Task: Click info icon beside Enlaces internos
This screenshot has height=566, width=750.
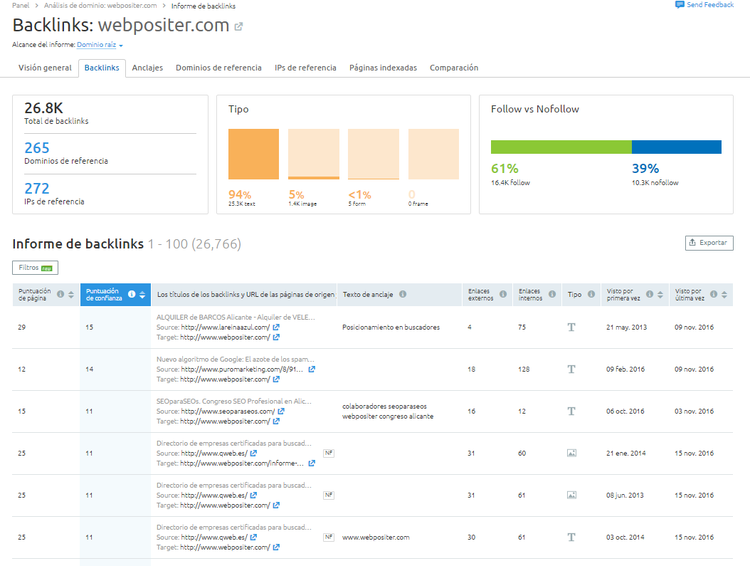Action: click(552, 294)
